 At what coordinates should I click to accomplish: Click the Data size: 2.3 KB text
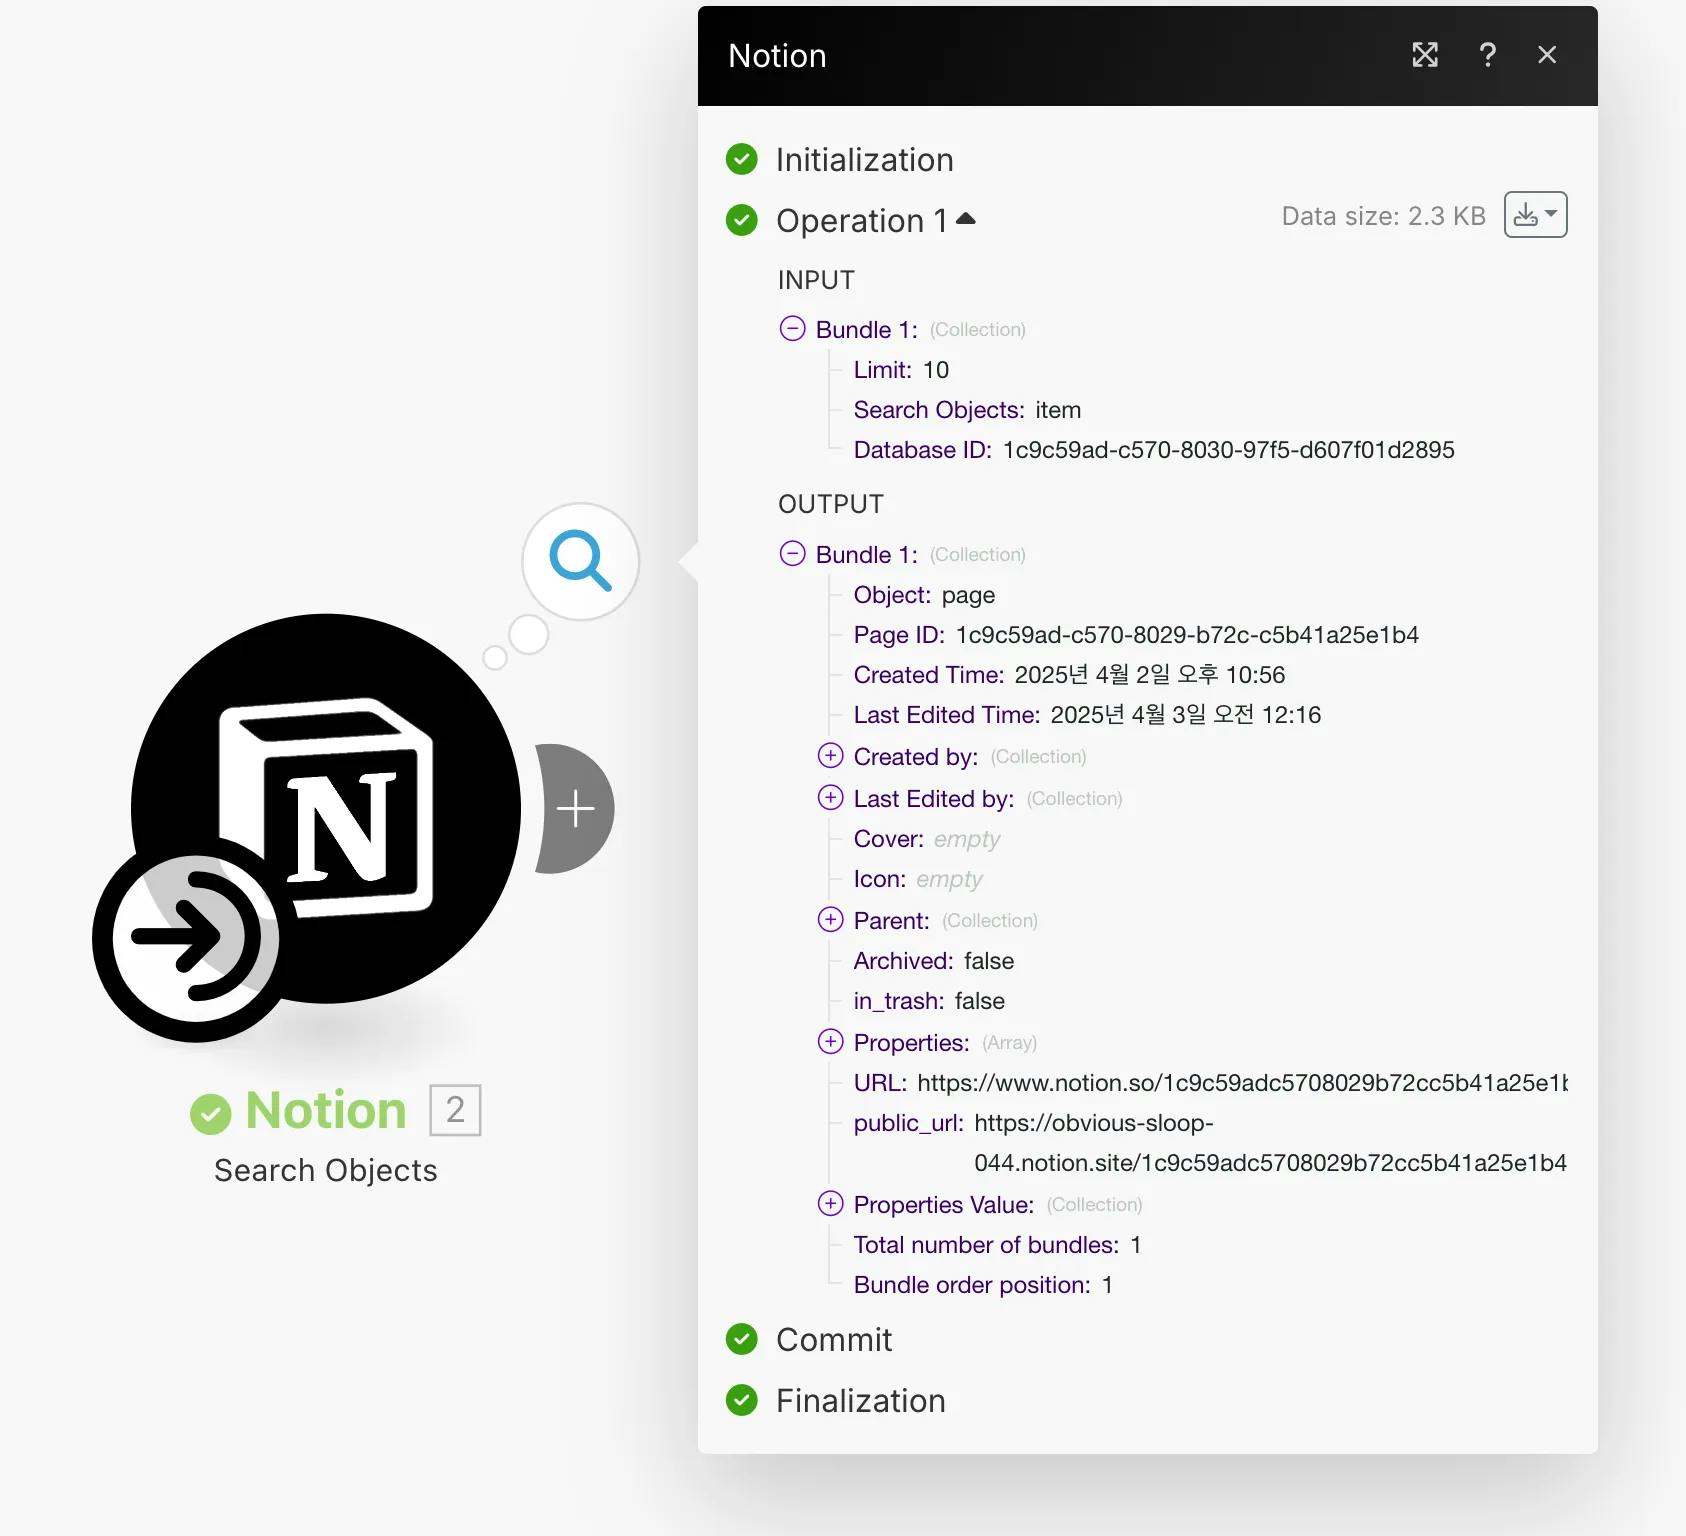pos(1383,216)
